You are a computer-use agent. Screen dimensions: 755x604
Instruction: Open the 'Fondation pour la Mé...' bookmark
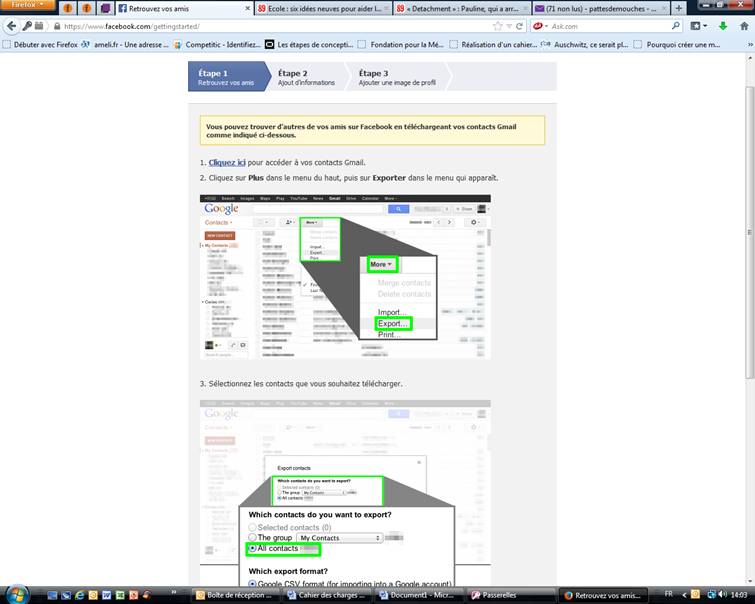click(401, 45)
